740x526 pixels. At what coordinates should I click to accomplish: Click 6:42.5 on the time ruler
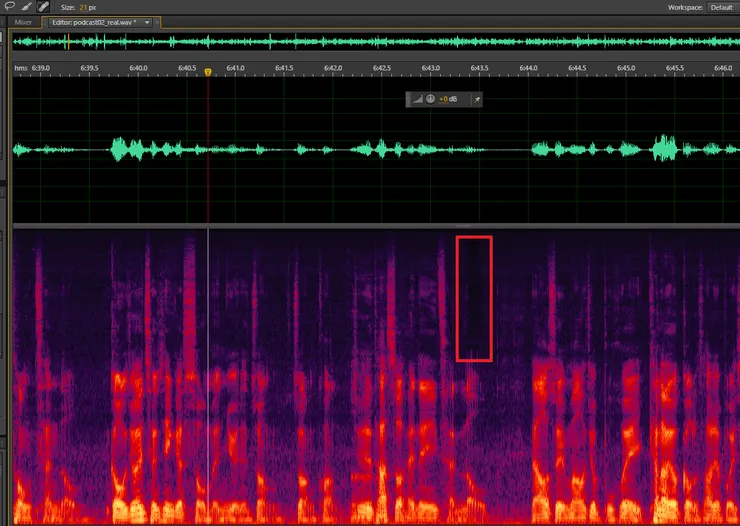click(382, 68)
